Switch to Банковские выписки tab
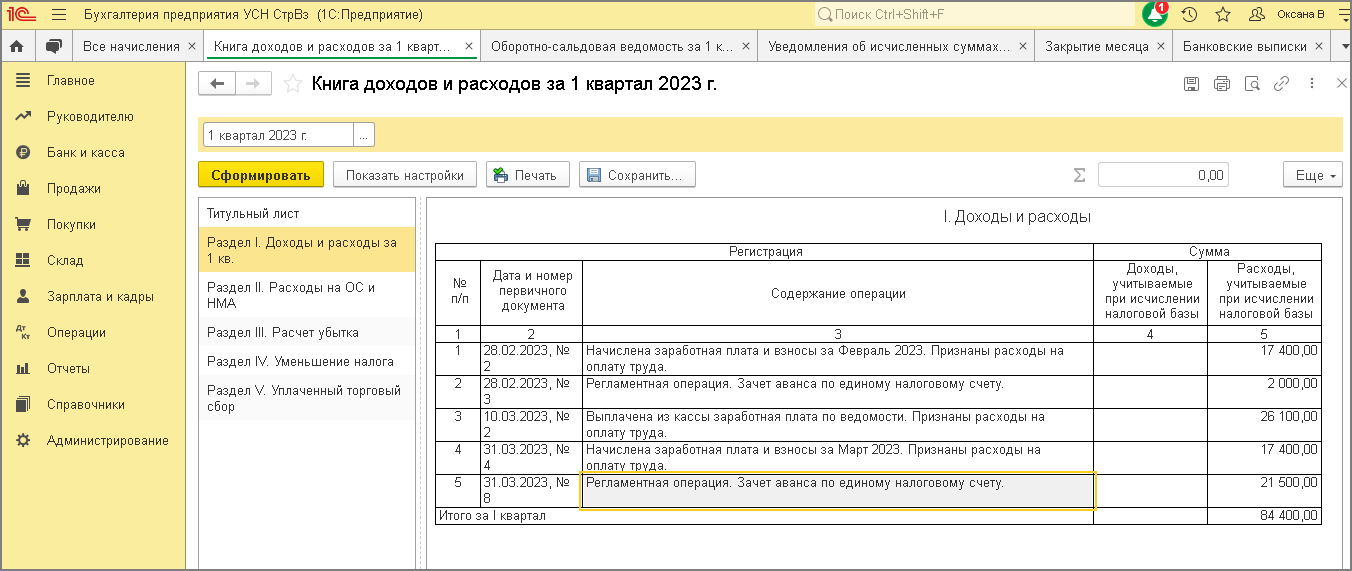The height and width of the screenshot is (571, 1352). pyautogui.click(x=1245, y=46)
